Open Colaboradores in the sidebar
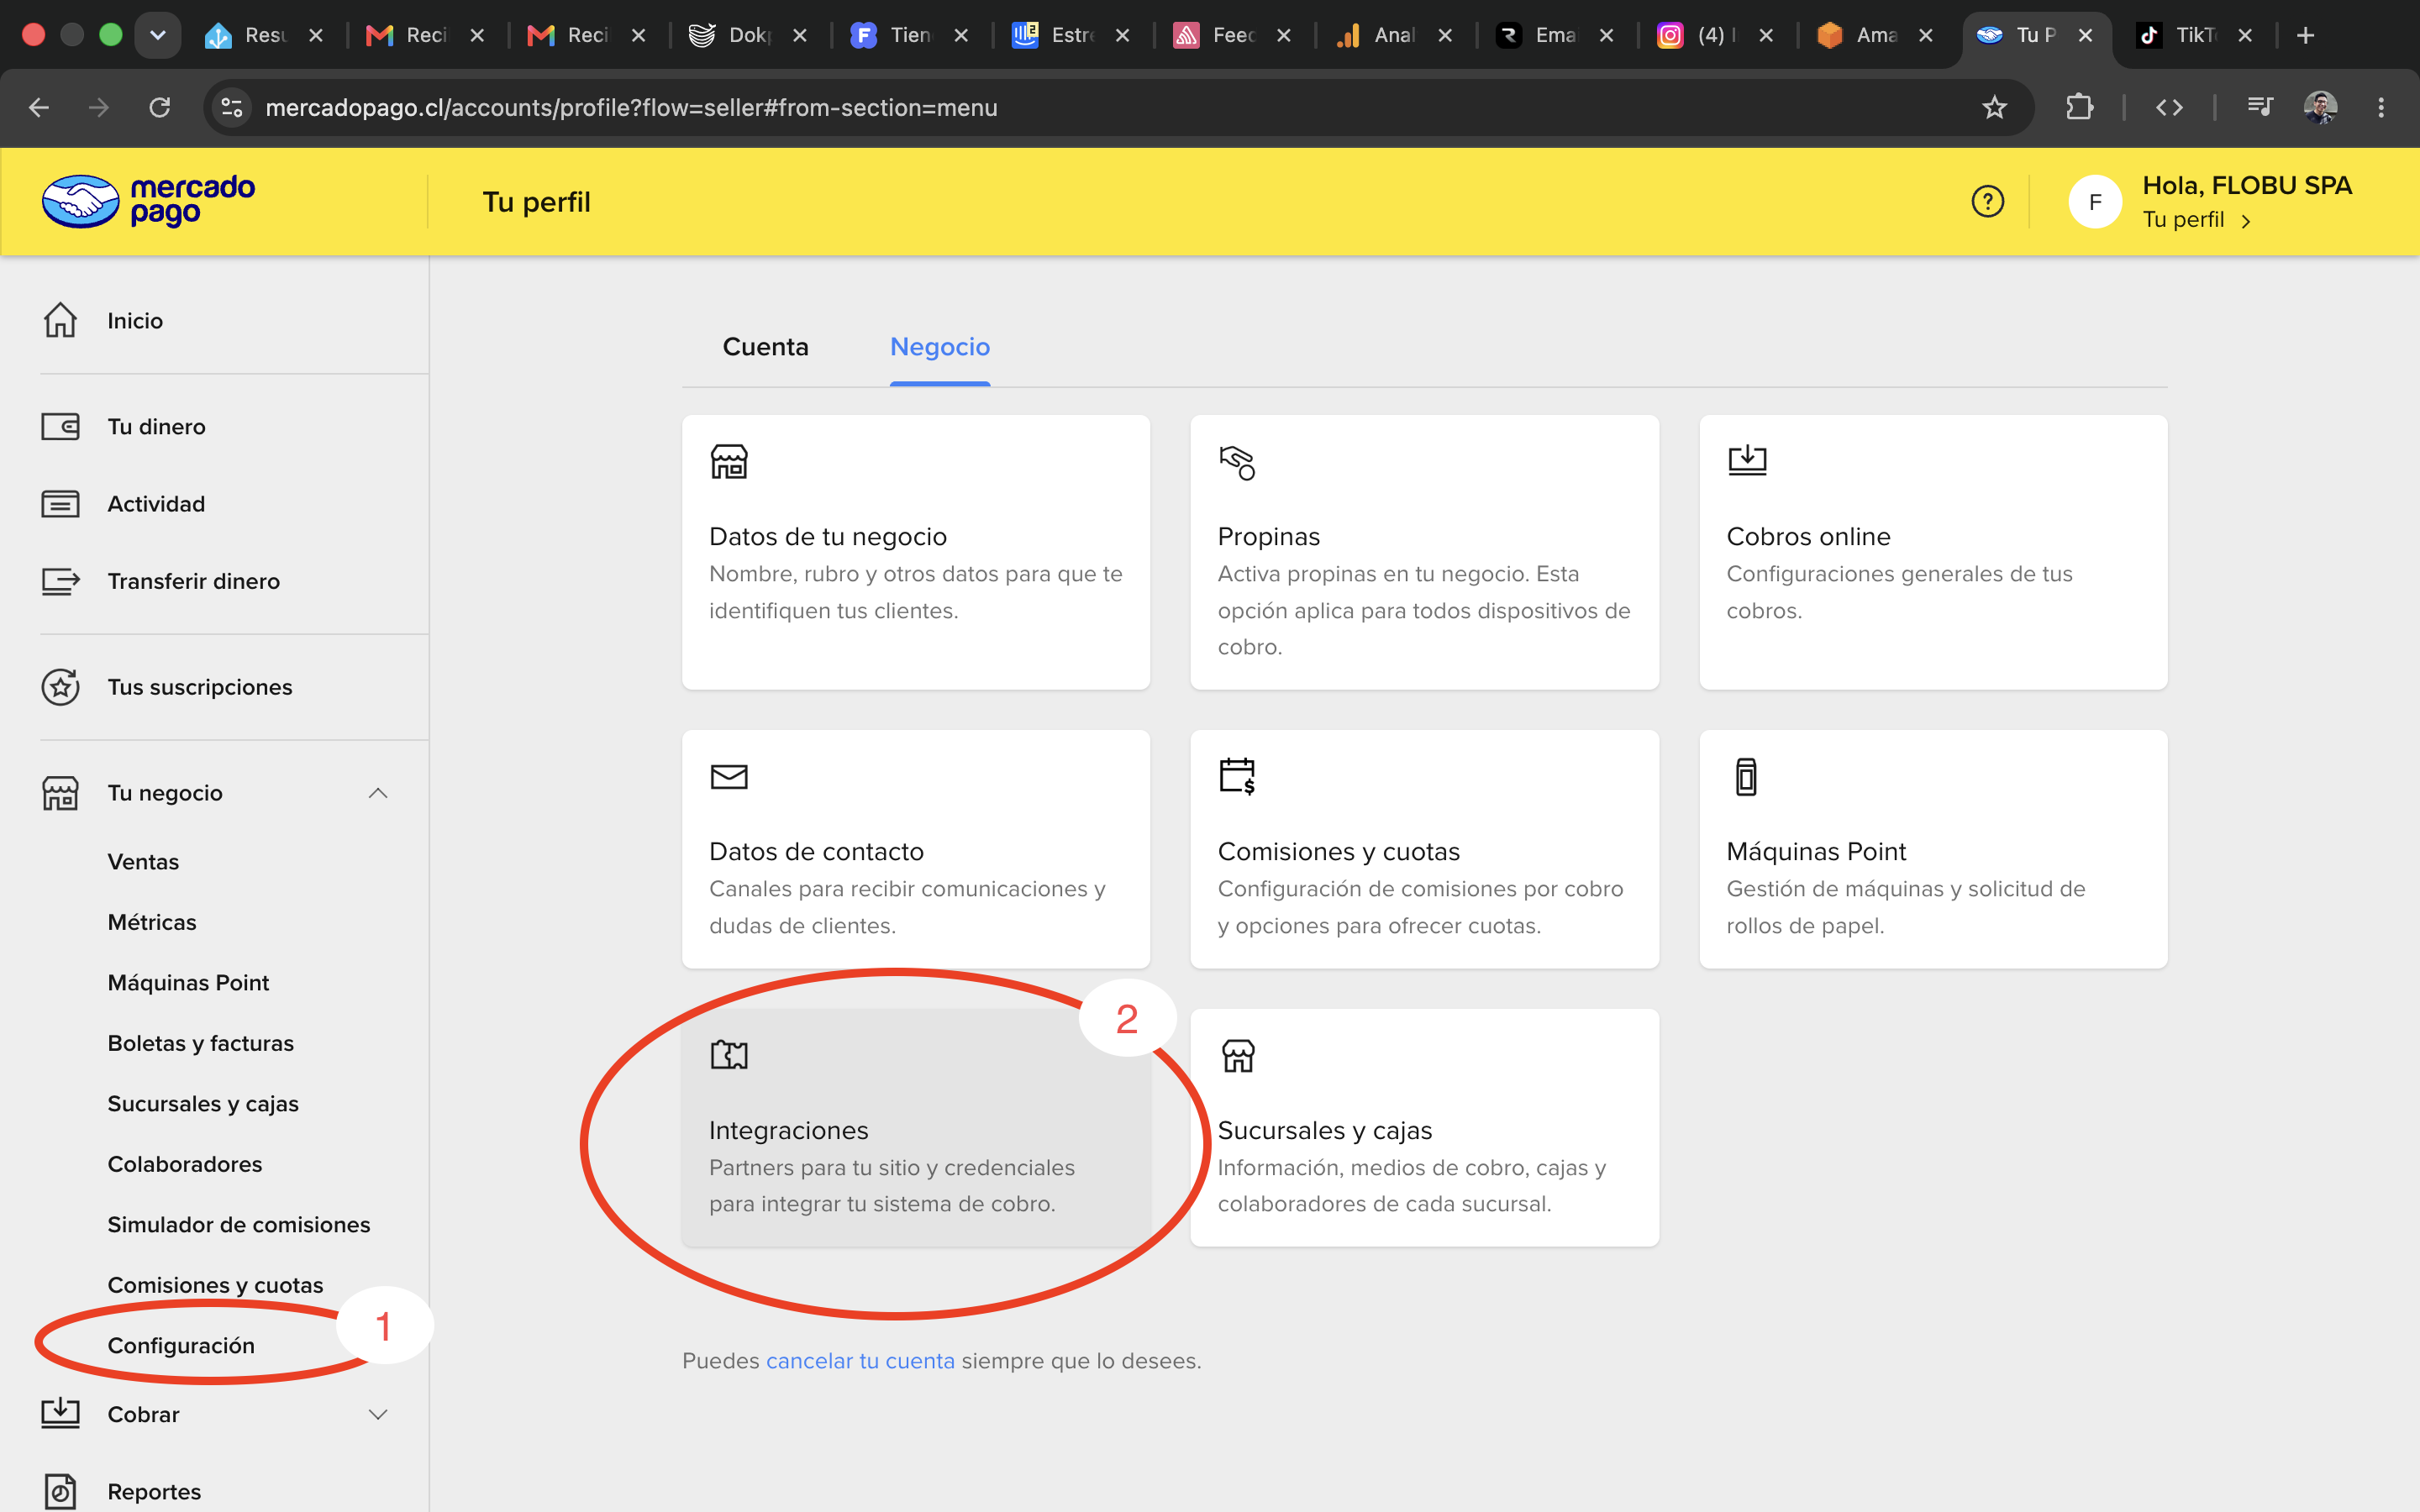The height and width of the screenshot is (1512, 2420). pos(185,1164)
